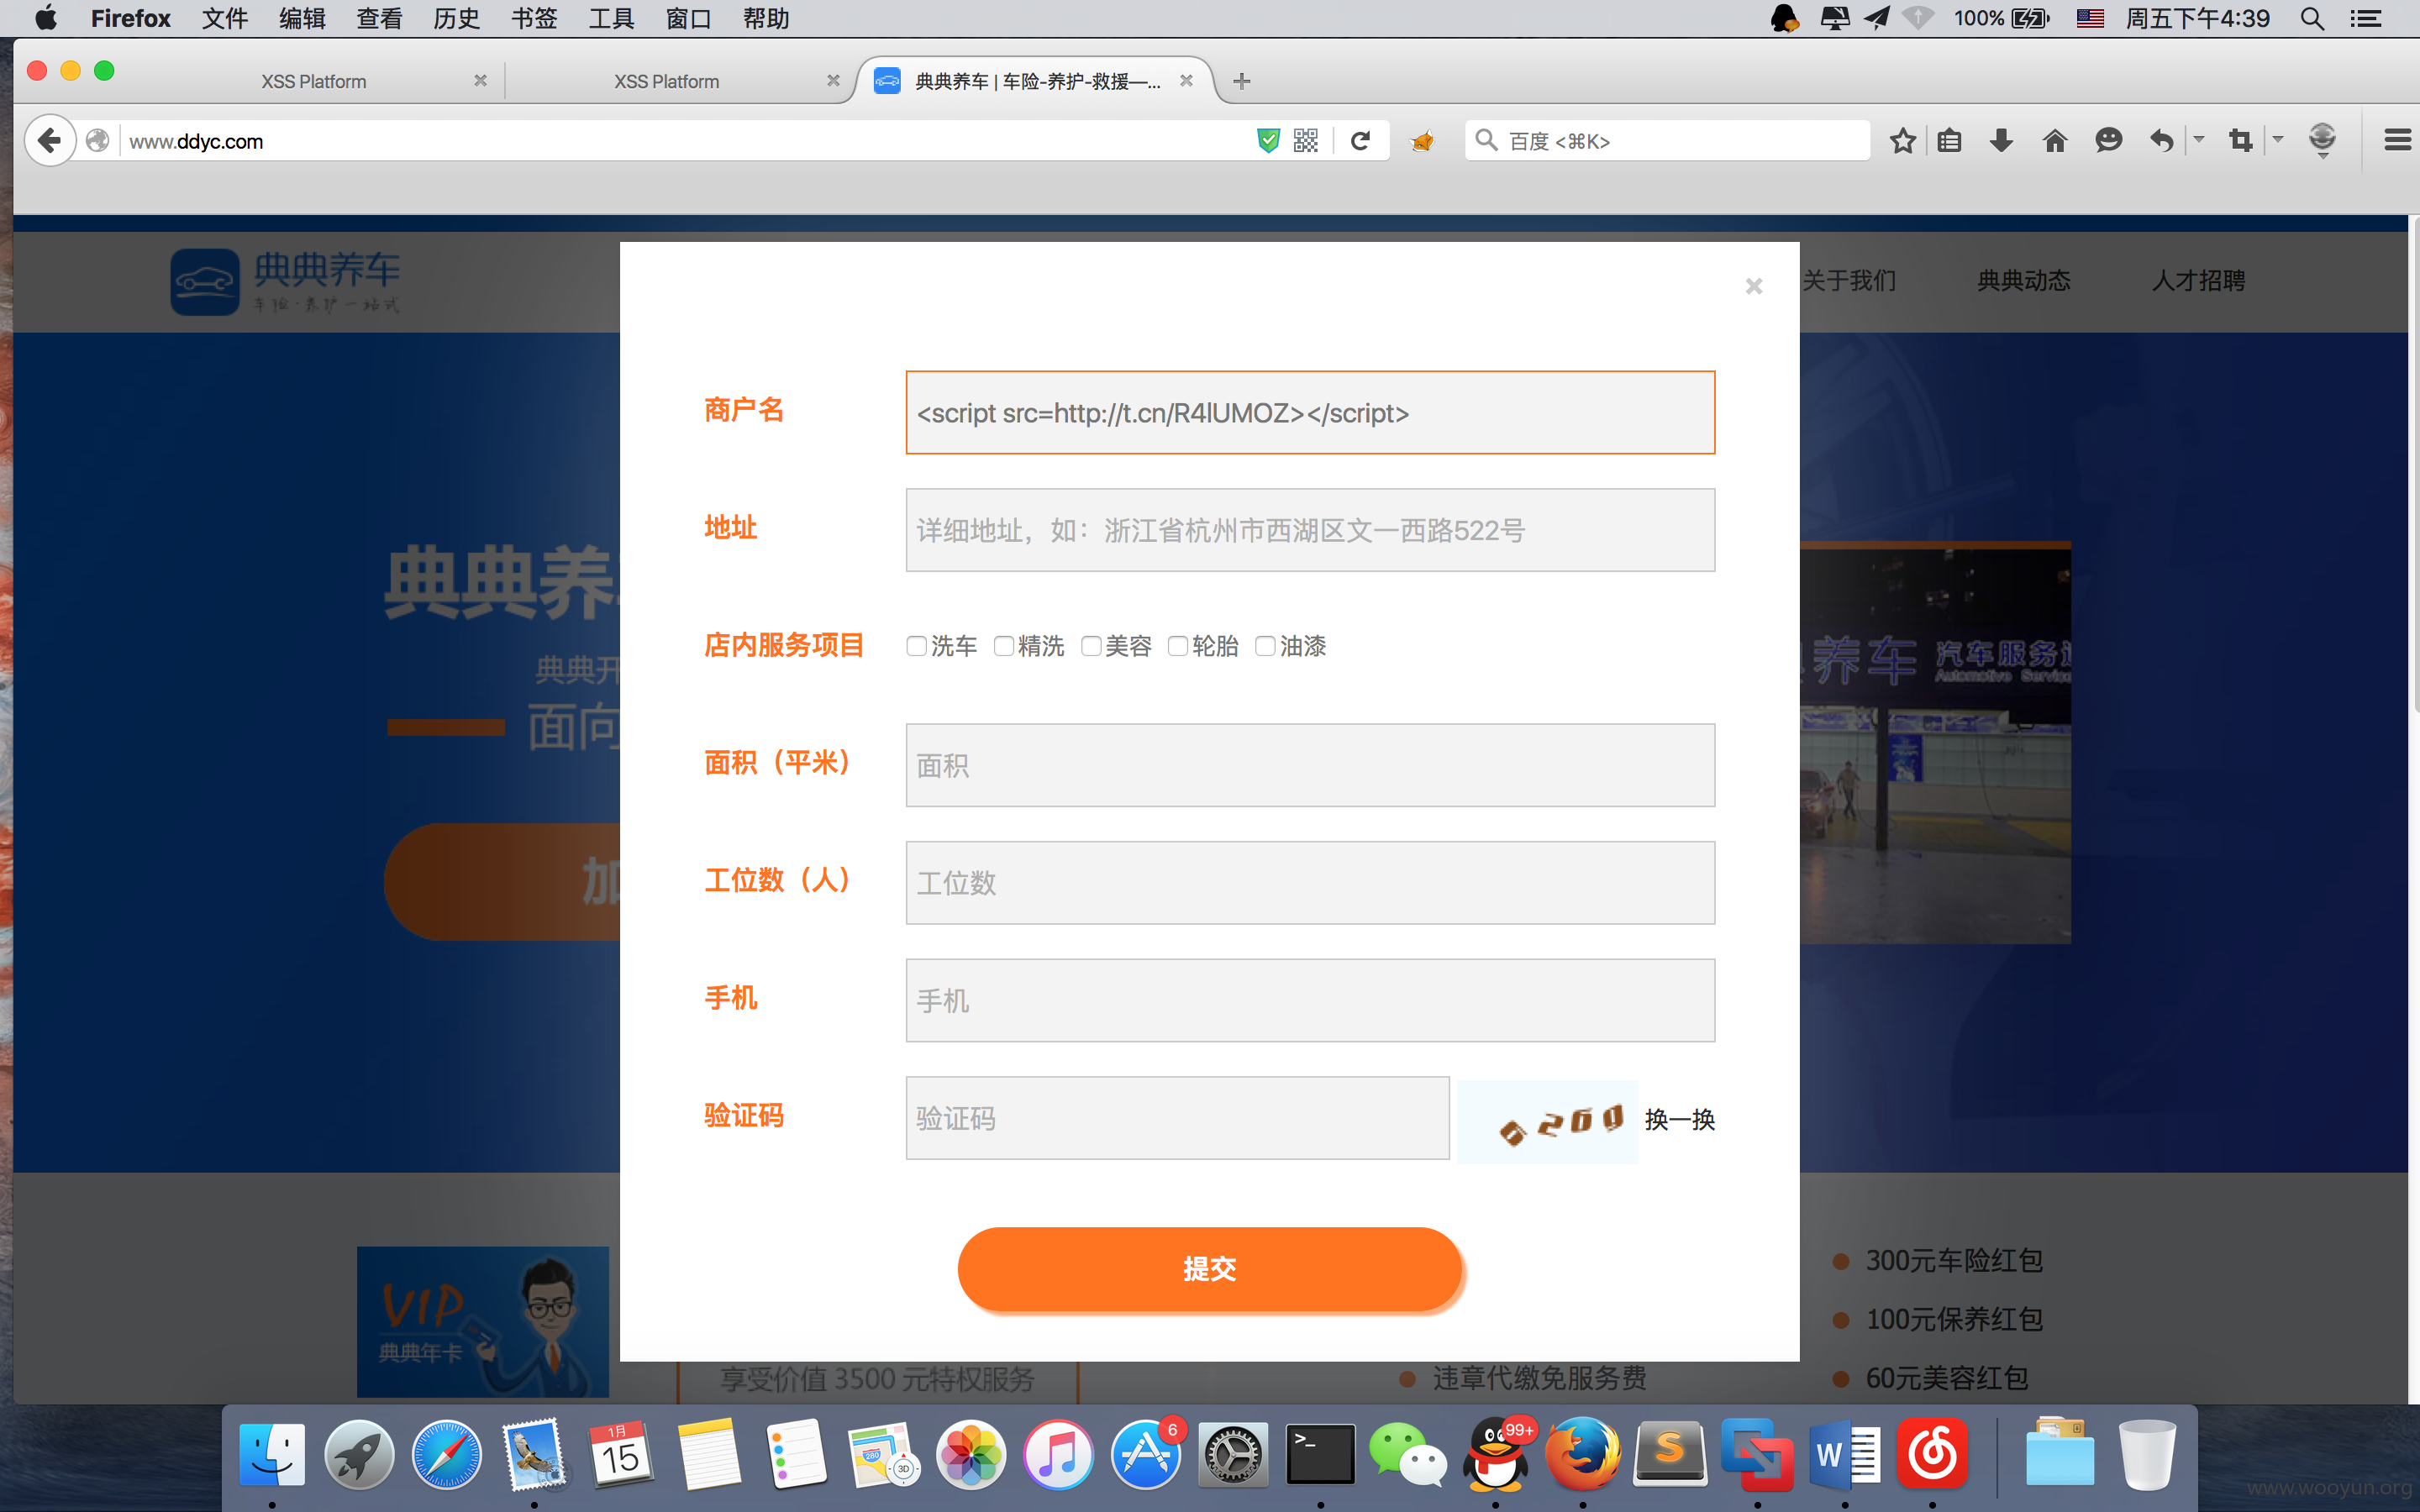
Task: Click the Baidu search box
Action: [x=1667, y=141]
